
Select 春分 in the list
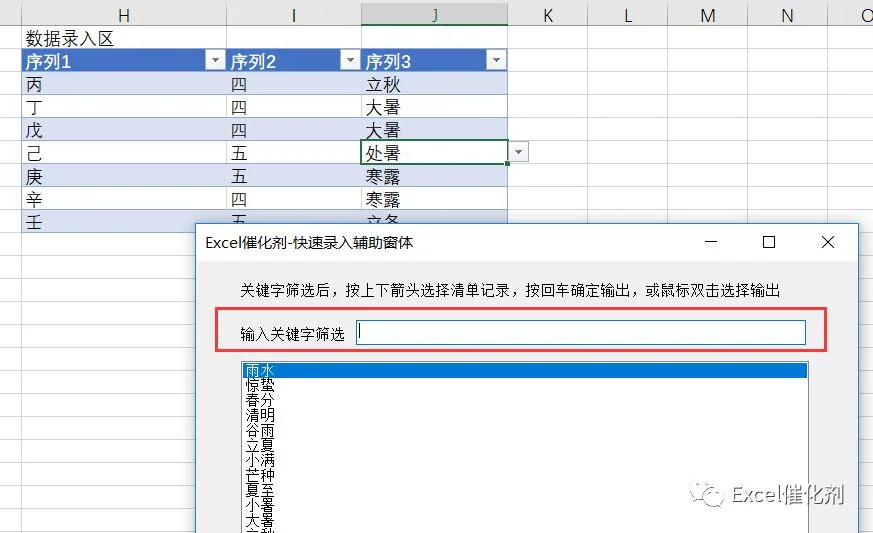click(x=524, y=400)
